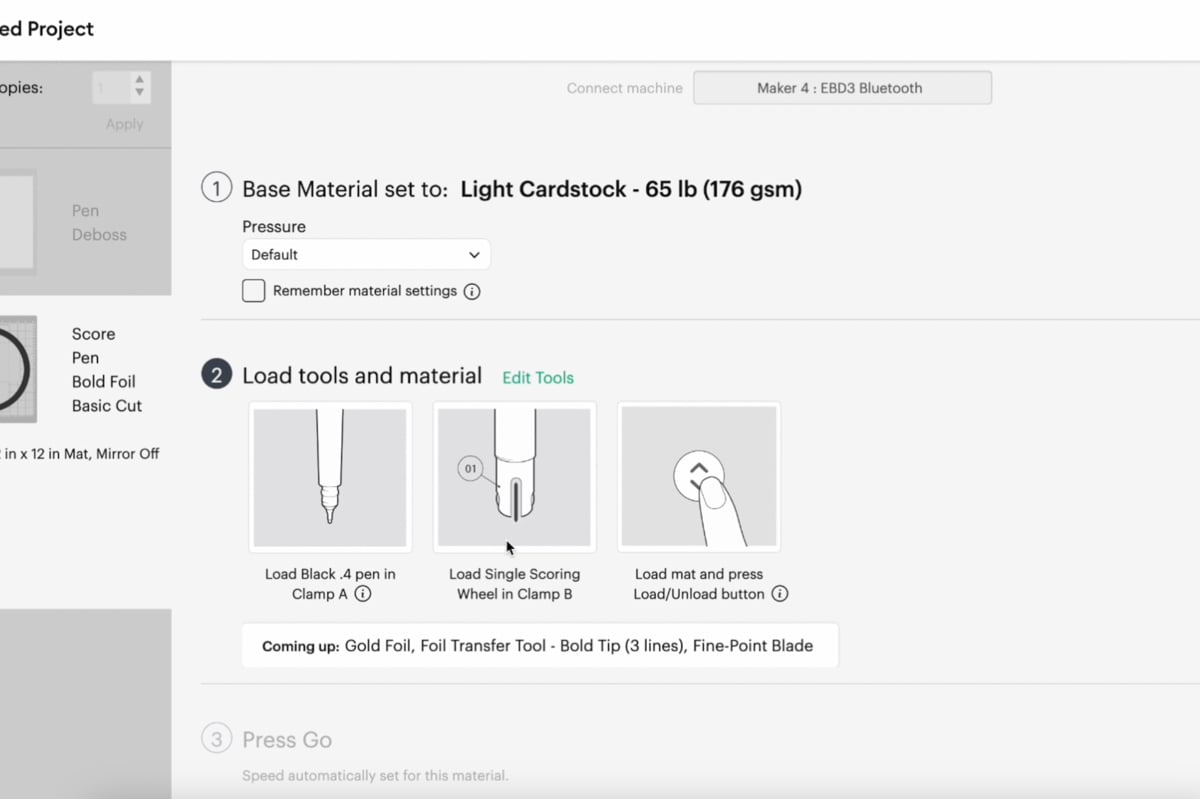Click the black pen tool illustration
The image size is (1200, 799).
pyautogui.click(x=330, y=477)
